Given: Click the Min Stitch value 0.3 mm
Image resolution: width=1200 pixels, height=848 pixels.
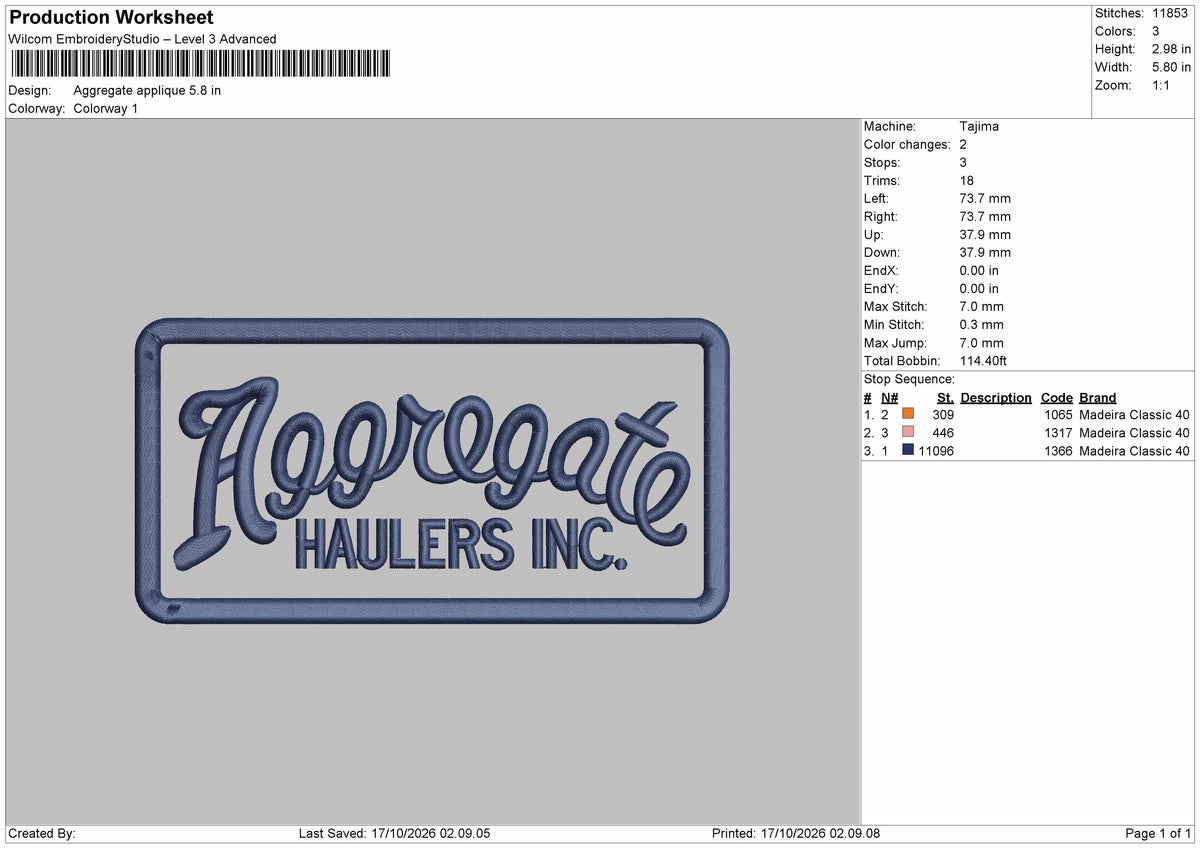Looking at the screenshot, I should pyautogui.click(x=981, y=324).
